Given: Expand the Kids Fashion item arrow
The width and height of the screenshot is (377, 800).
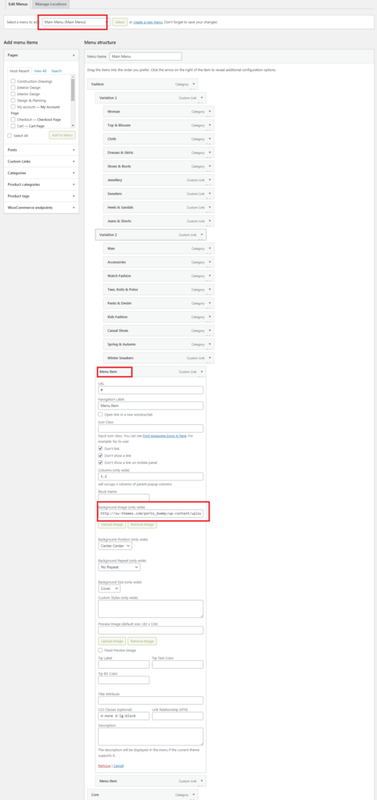Looking at the screenshot, I should click(210, 317).
